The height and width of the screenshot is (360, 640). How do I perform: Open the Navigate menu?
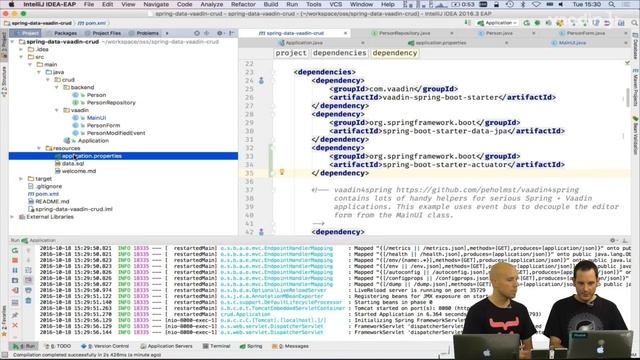(x=156, y=4)
